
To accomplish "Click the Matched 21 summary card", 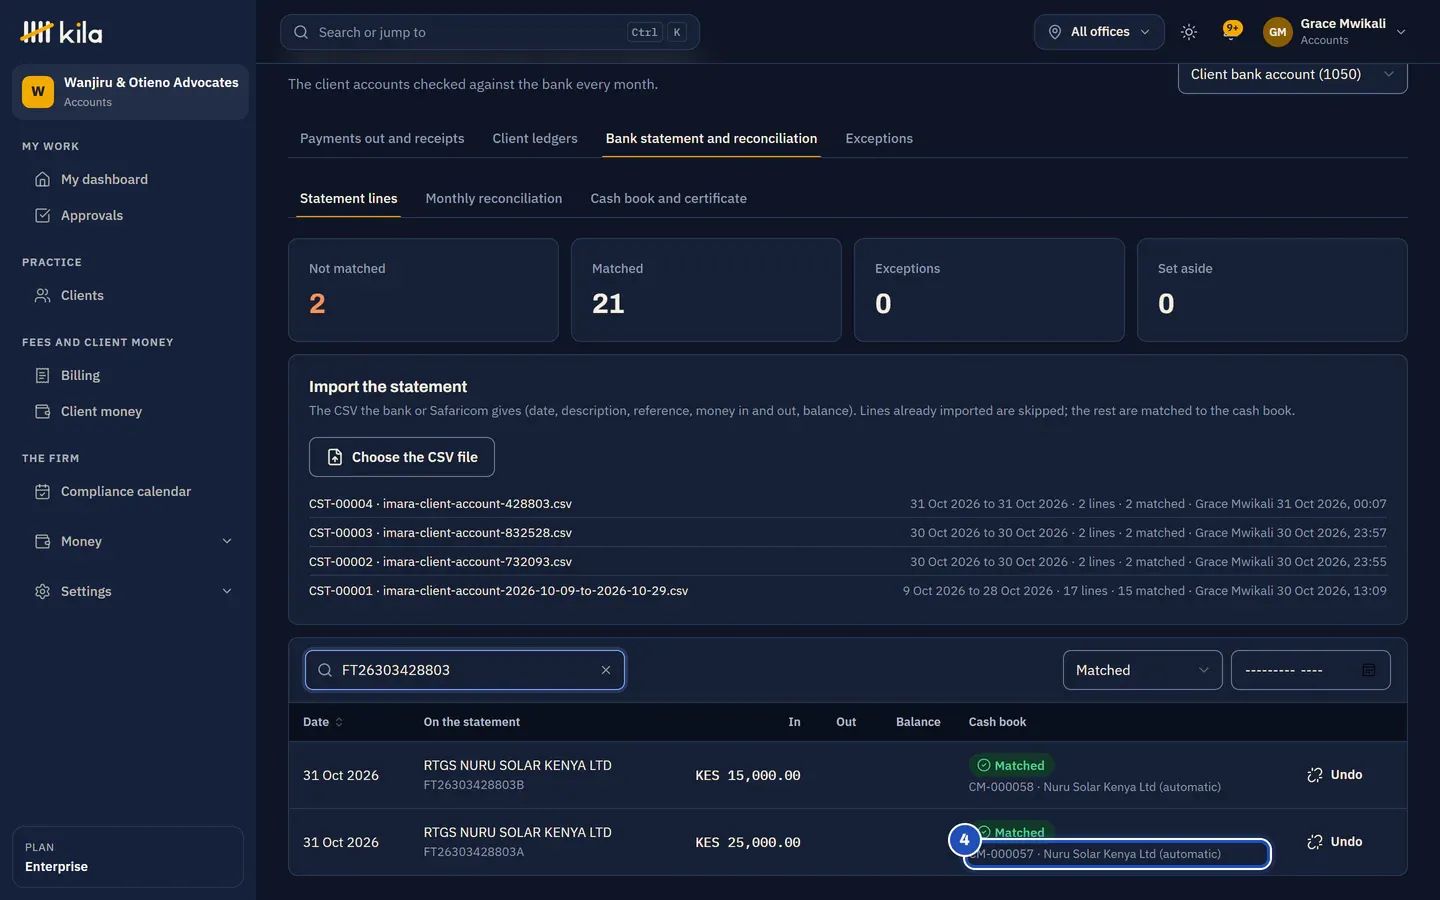I will (706, 290).
